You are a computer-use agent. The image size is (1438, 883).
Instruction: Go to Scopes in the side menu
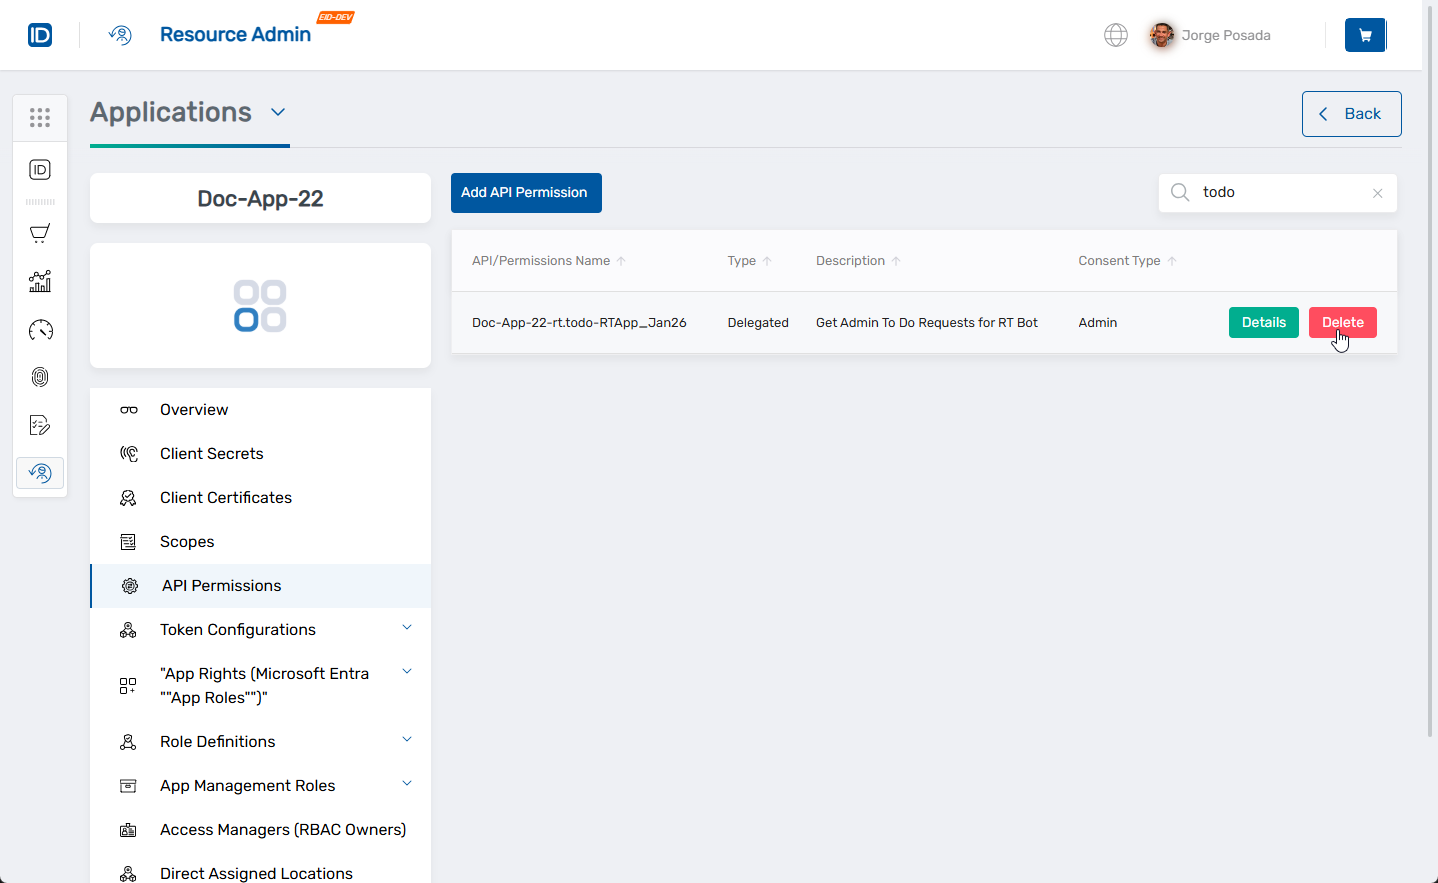tap(187, 542)
